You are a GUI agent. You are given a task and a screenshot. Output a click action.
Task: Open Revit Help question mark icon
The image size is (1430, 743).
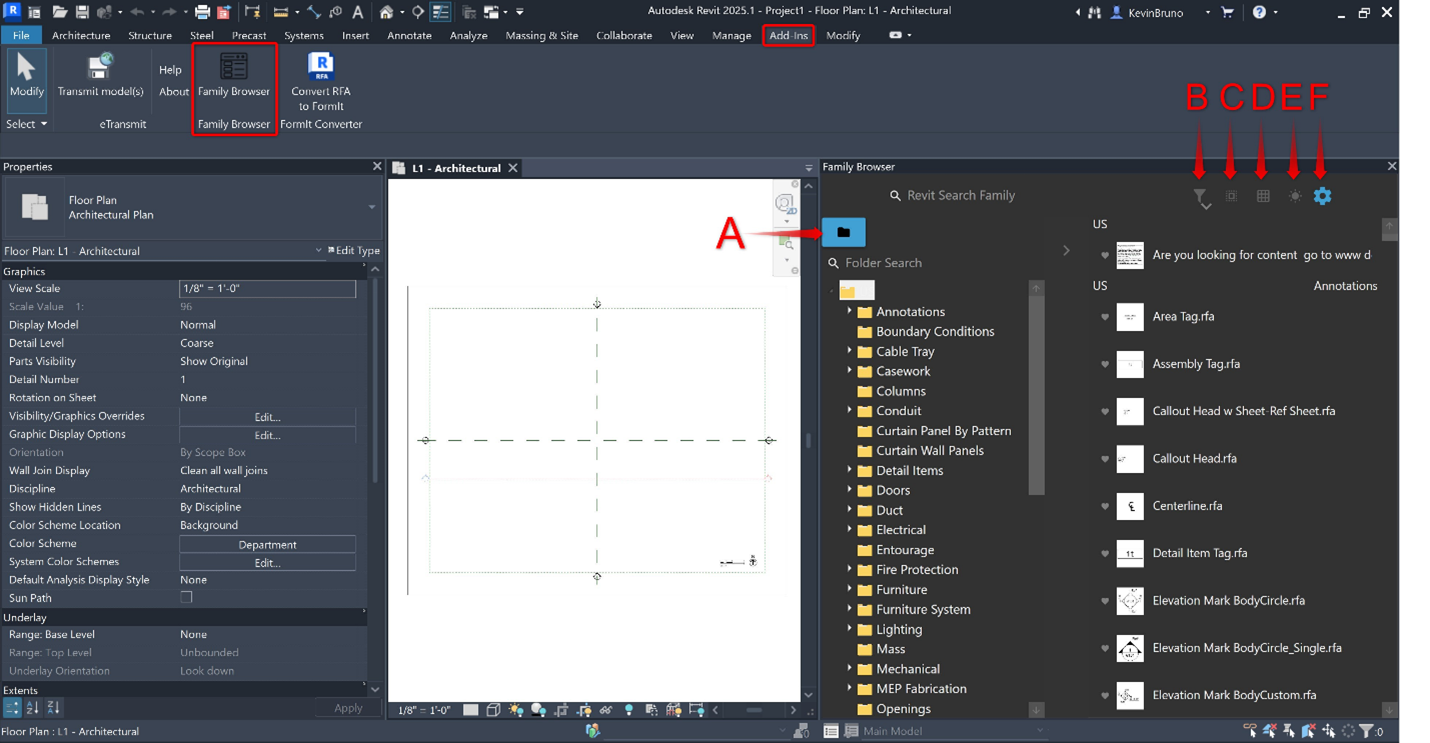(1259, 12)
